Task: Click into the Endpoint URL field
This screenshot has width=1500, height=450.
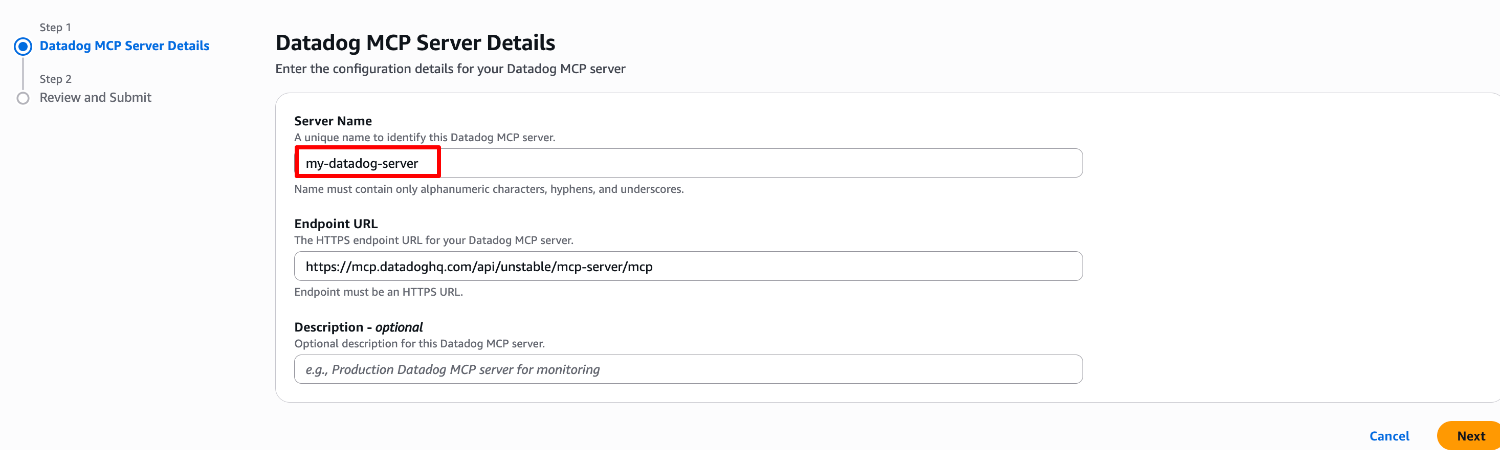Action: pyautogui.click(x=687, y=266)
